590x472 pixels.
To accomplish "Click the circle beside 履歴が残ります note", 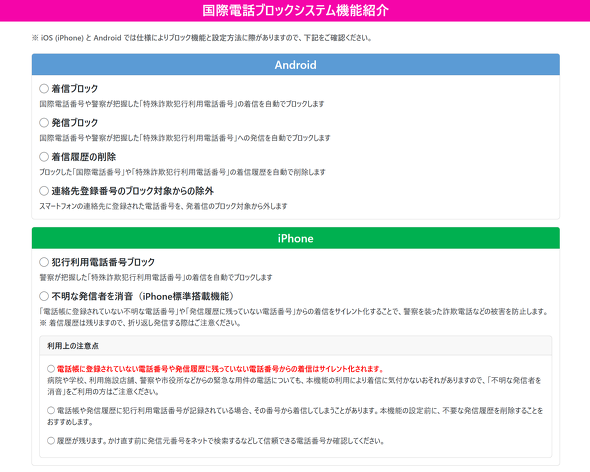I will [51, 440].
